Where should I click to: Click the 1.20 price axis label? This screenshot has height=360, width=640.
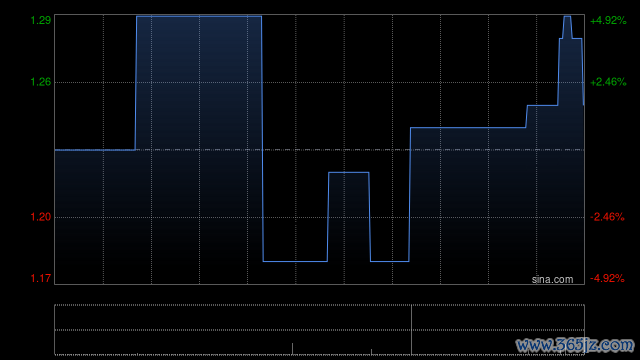pos(41,217)
